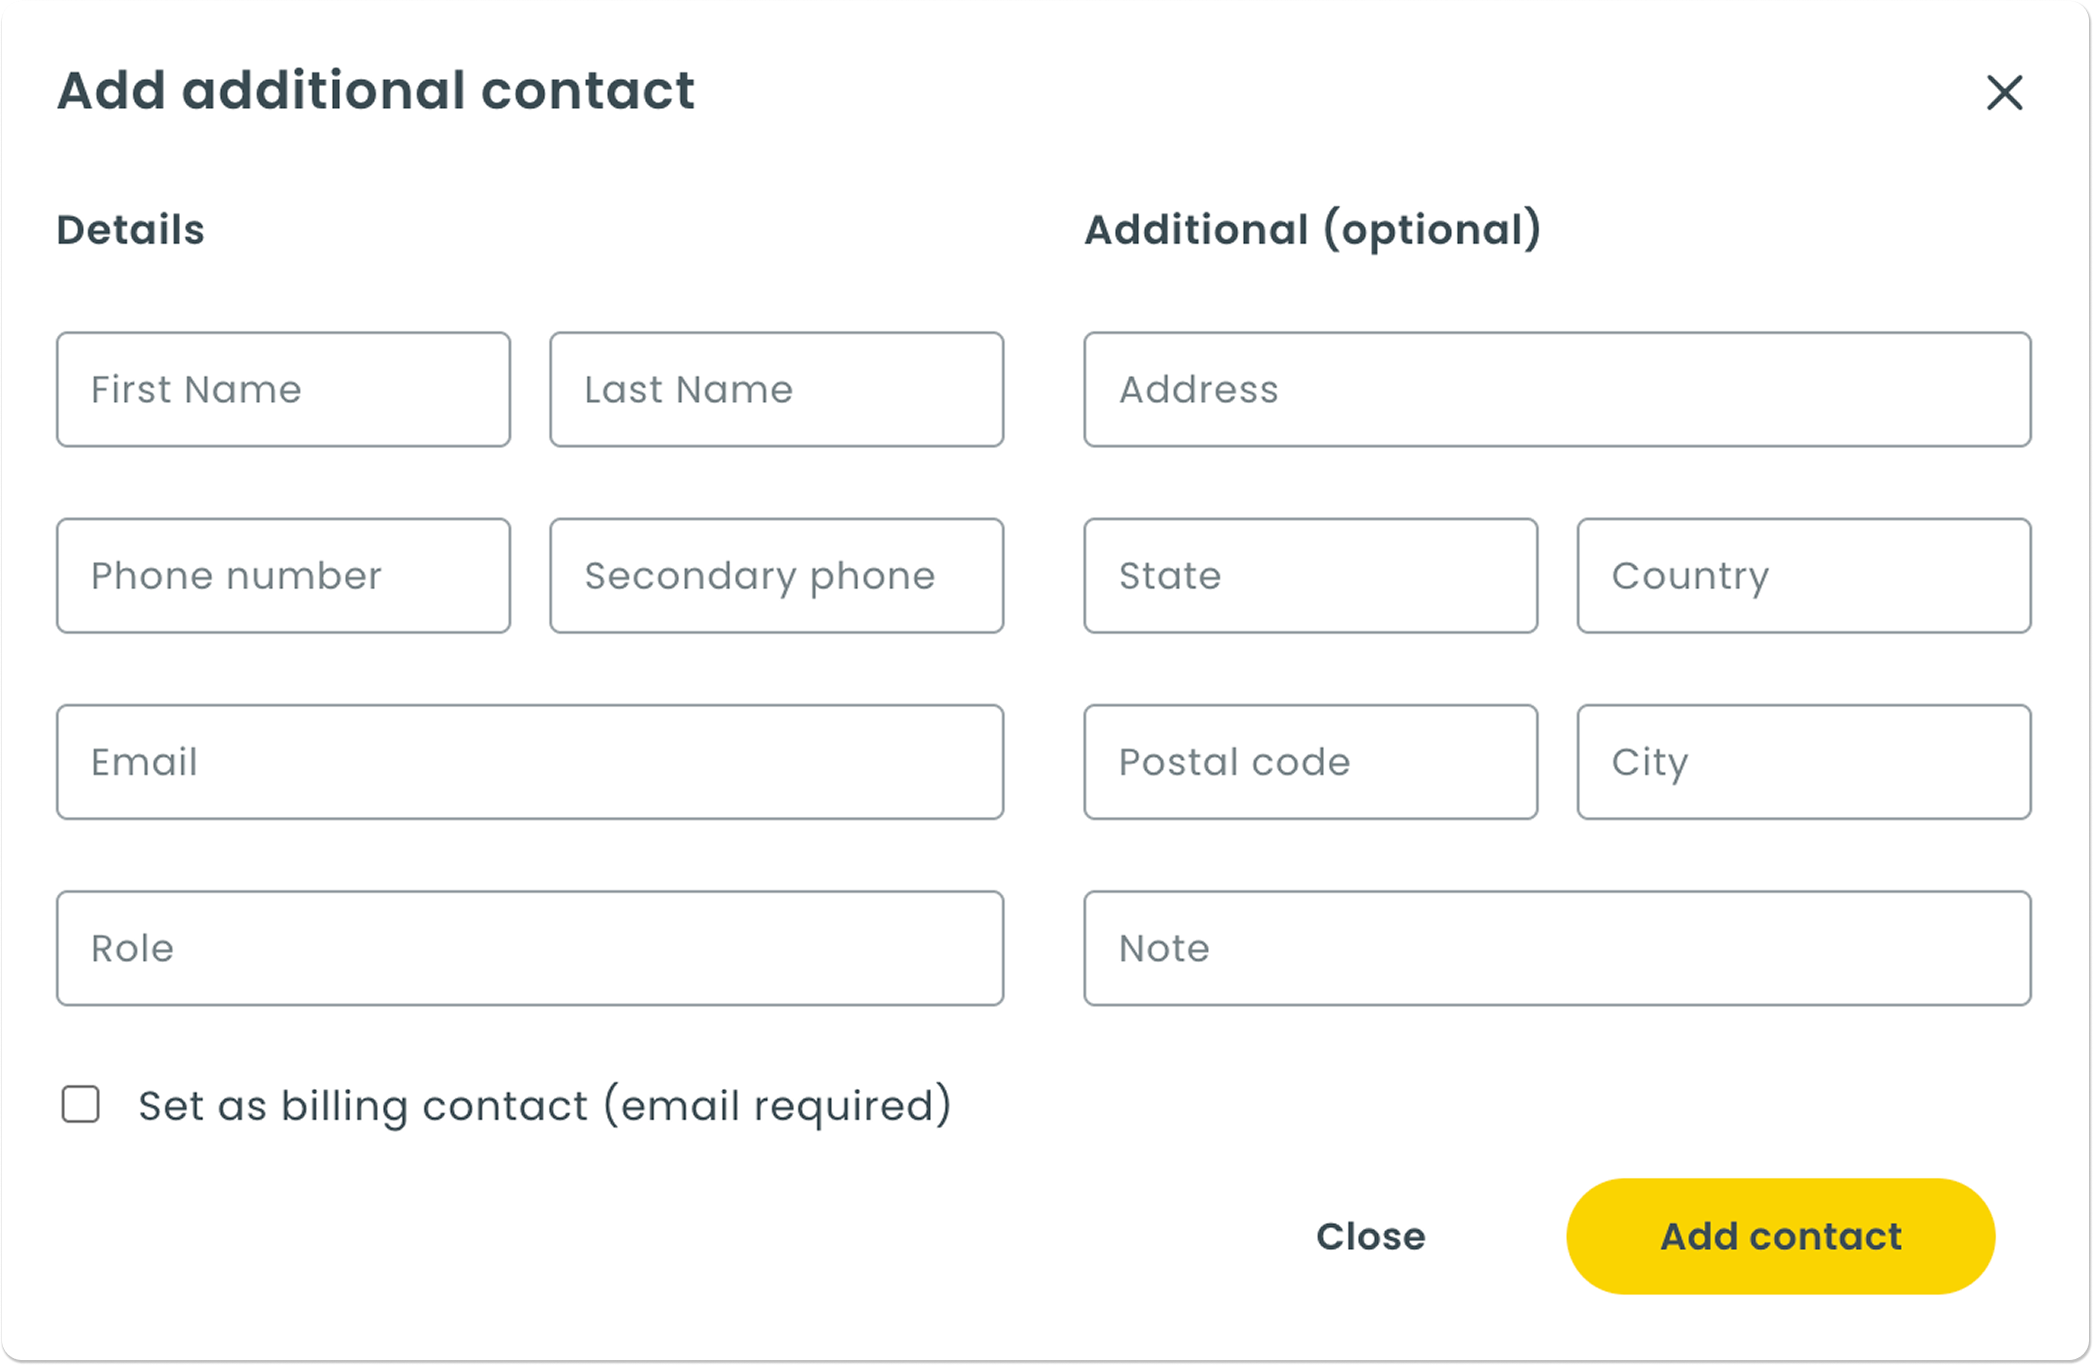Close the dialog using the X icon

2004,93
